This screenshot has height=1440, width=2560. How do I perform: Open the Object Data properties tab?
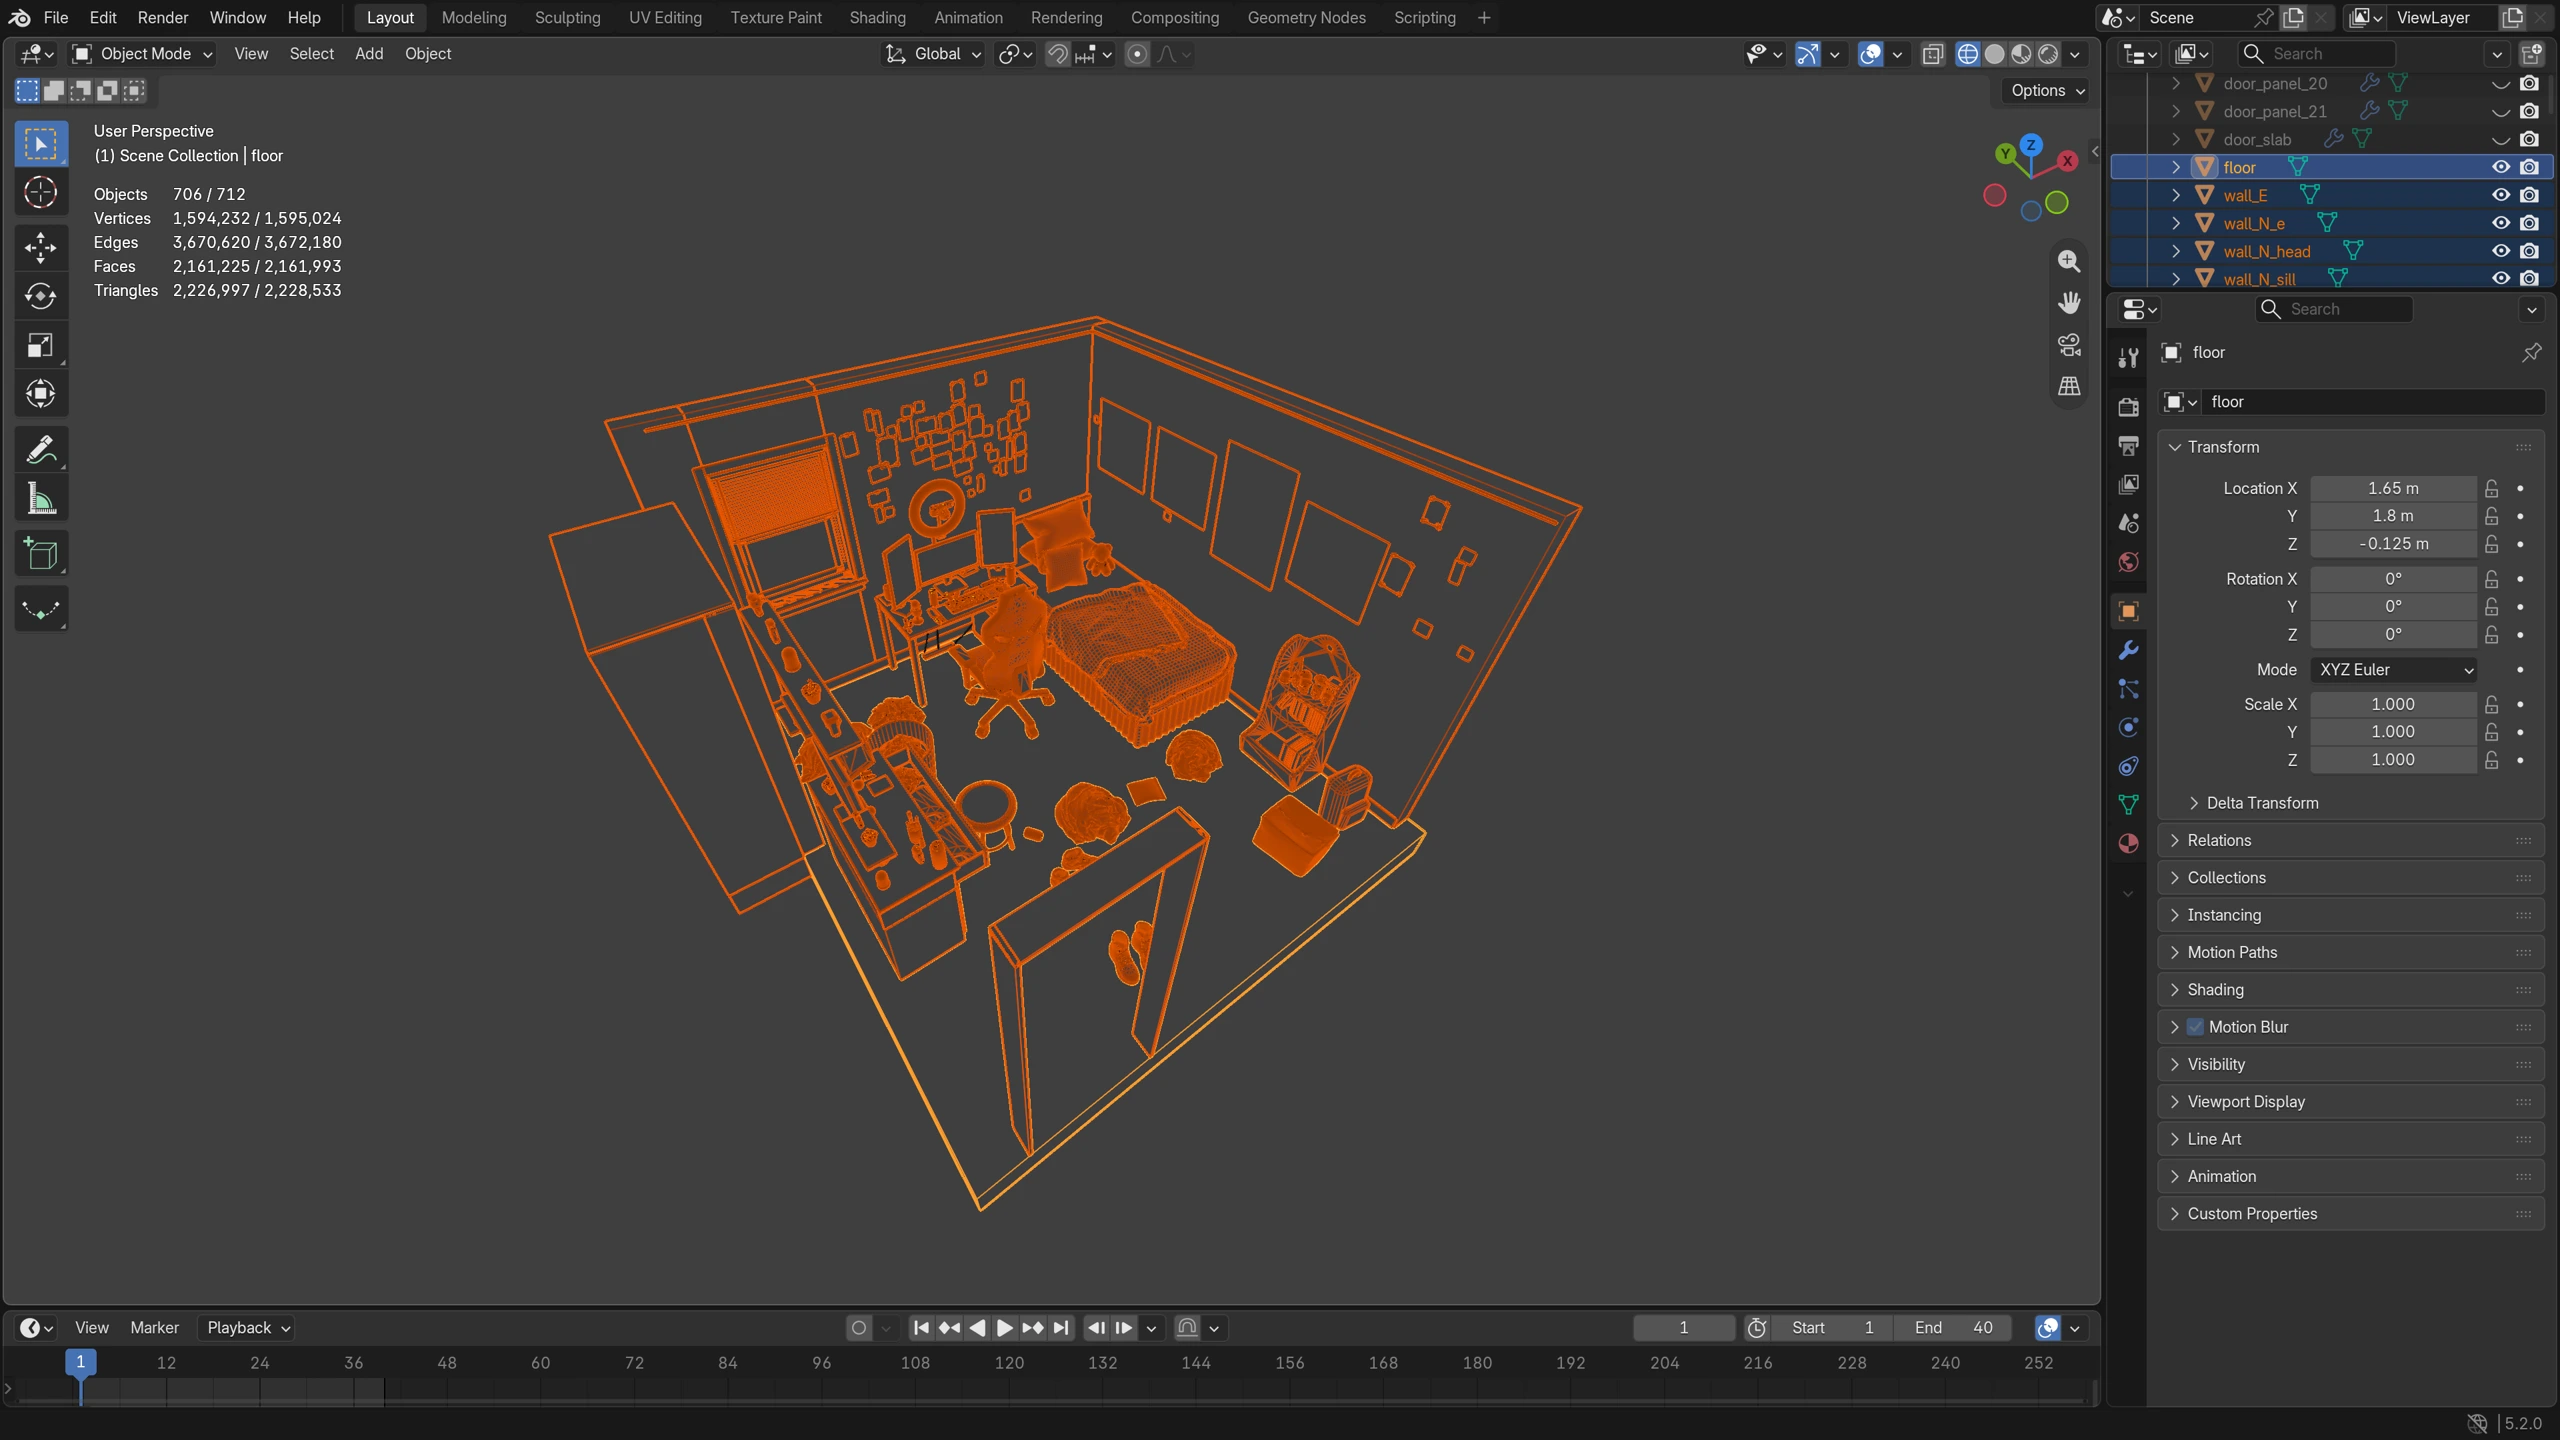tap(2128, 805)
